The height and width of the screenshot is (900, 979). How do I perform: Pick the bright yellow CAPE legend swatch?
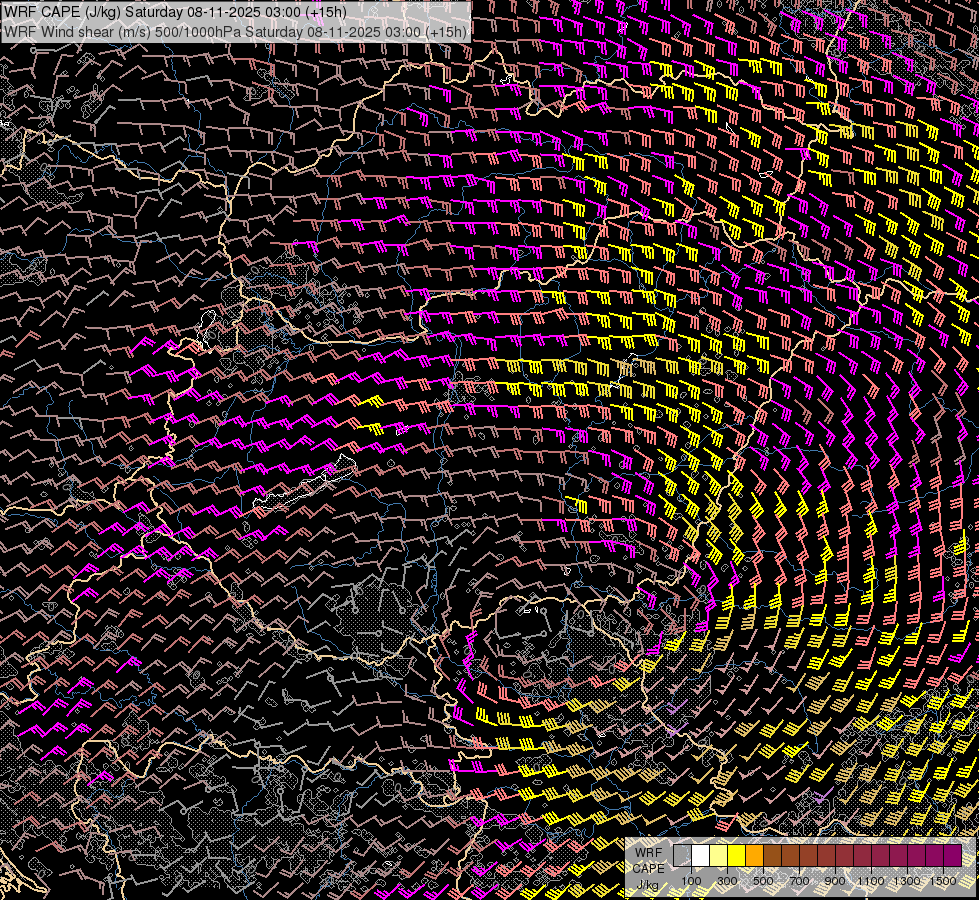736,856
